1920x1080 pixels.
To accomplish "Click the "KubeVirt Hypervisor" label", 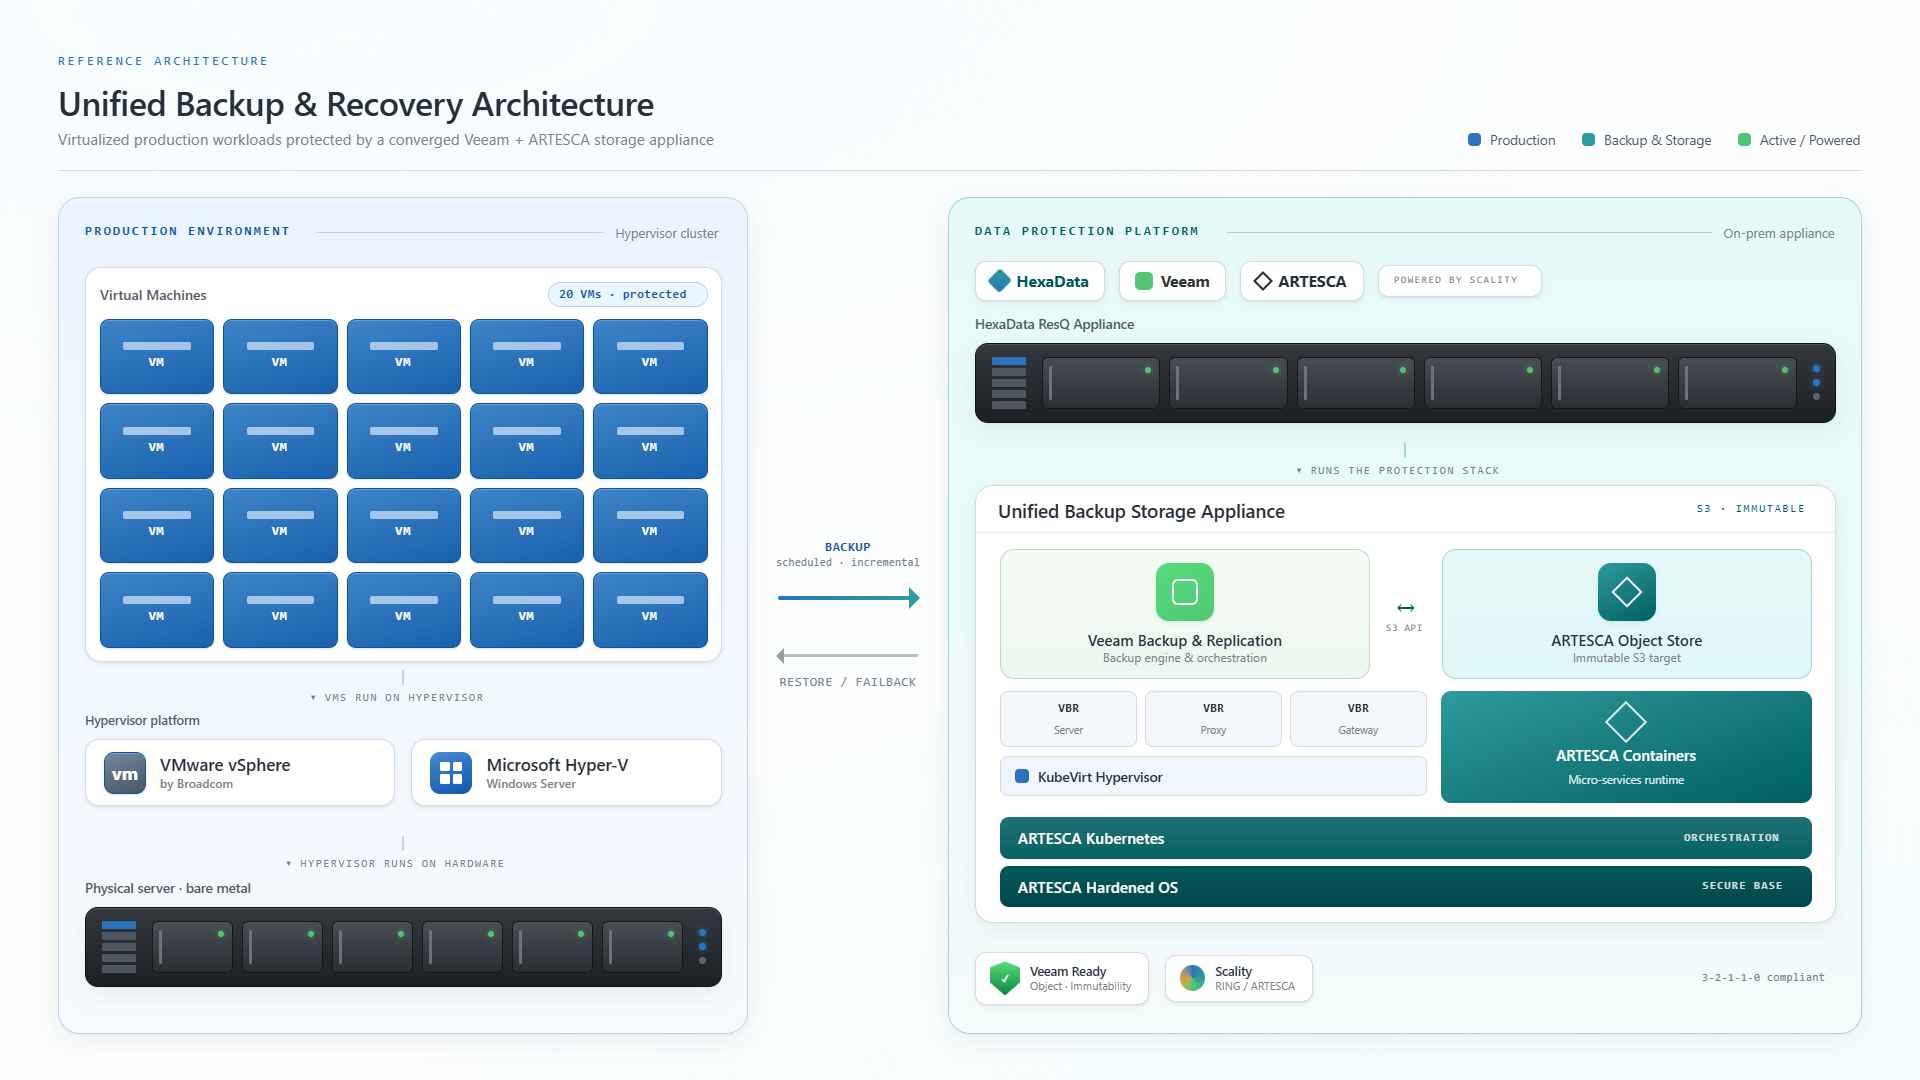I will coord(1100,777).
